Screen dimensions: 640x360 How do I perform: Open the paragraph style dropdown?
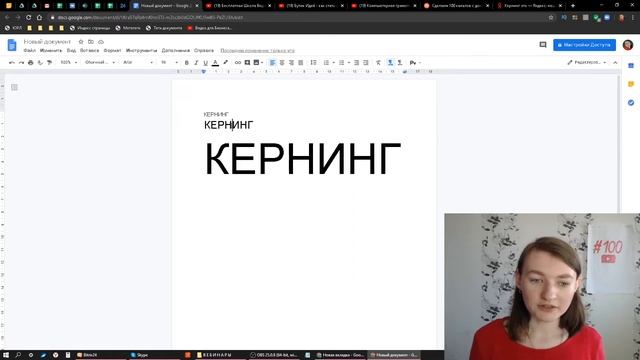tap(100, 62)
